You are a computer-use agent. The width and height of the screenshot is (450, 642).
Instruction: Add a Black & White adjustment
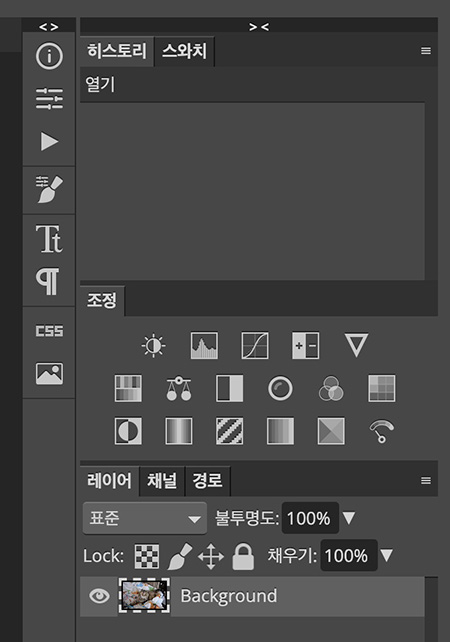[229, 388]
